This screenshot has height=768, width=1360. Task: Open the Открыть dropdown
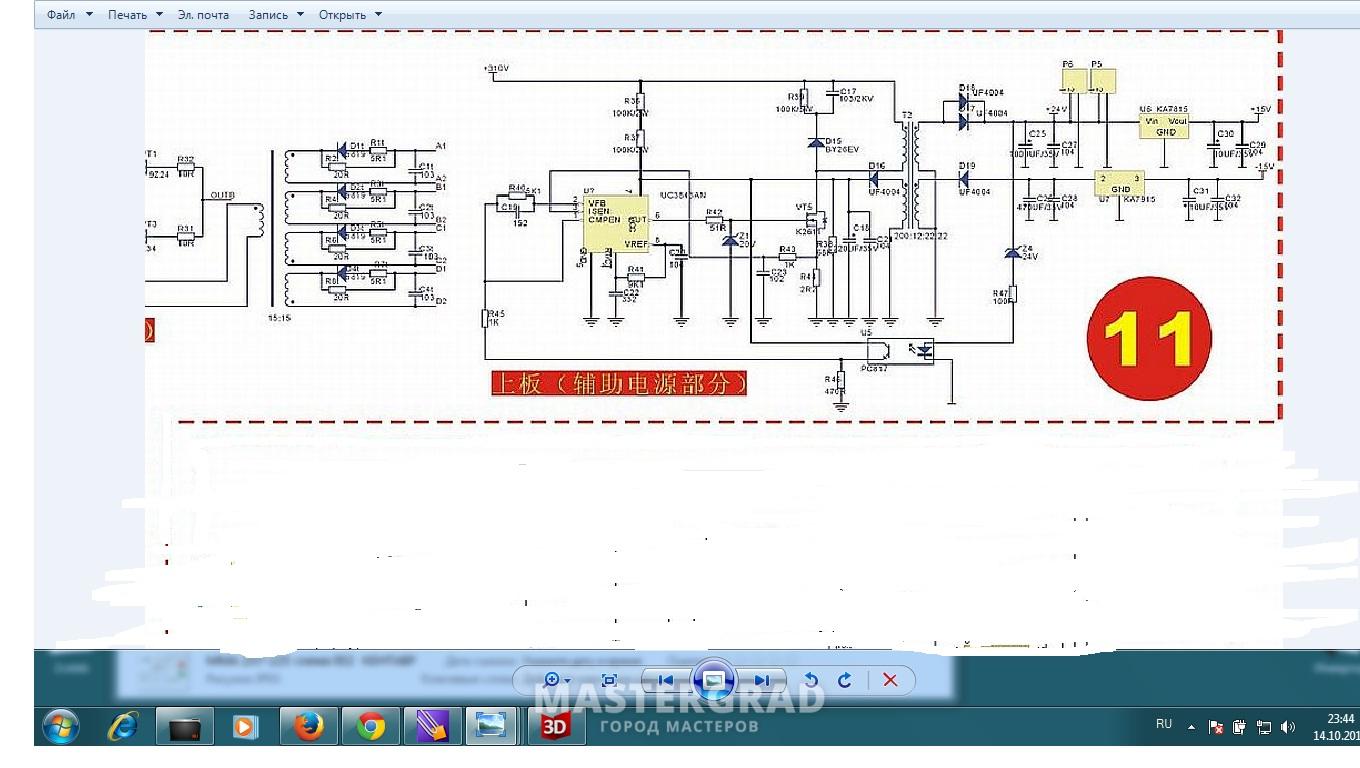click(350, 15)
